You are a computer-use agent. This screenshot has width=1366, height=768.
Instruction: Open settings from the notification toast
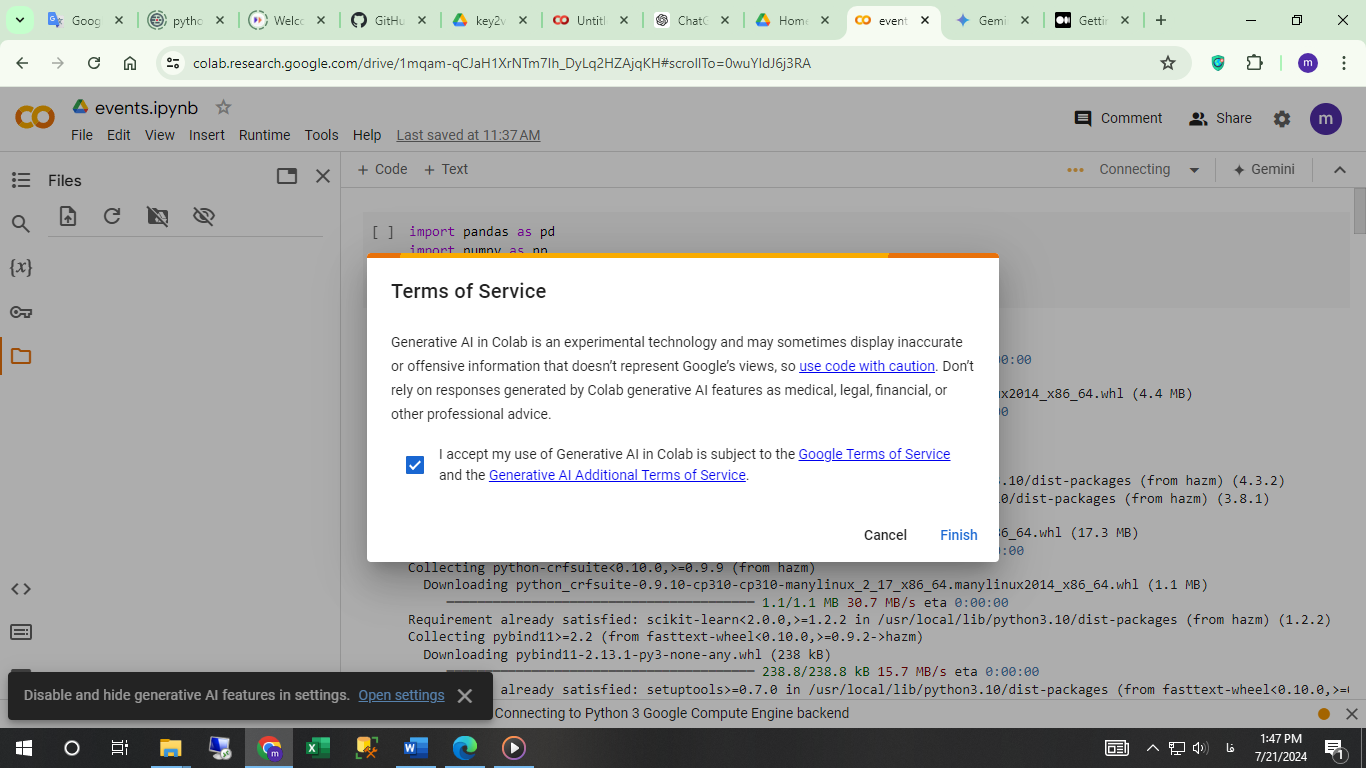[x=401, y=695]
